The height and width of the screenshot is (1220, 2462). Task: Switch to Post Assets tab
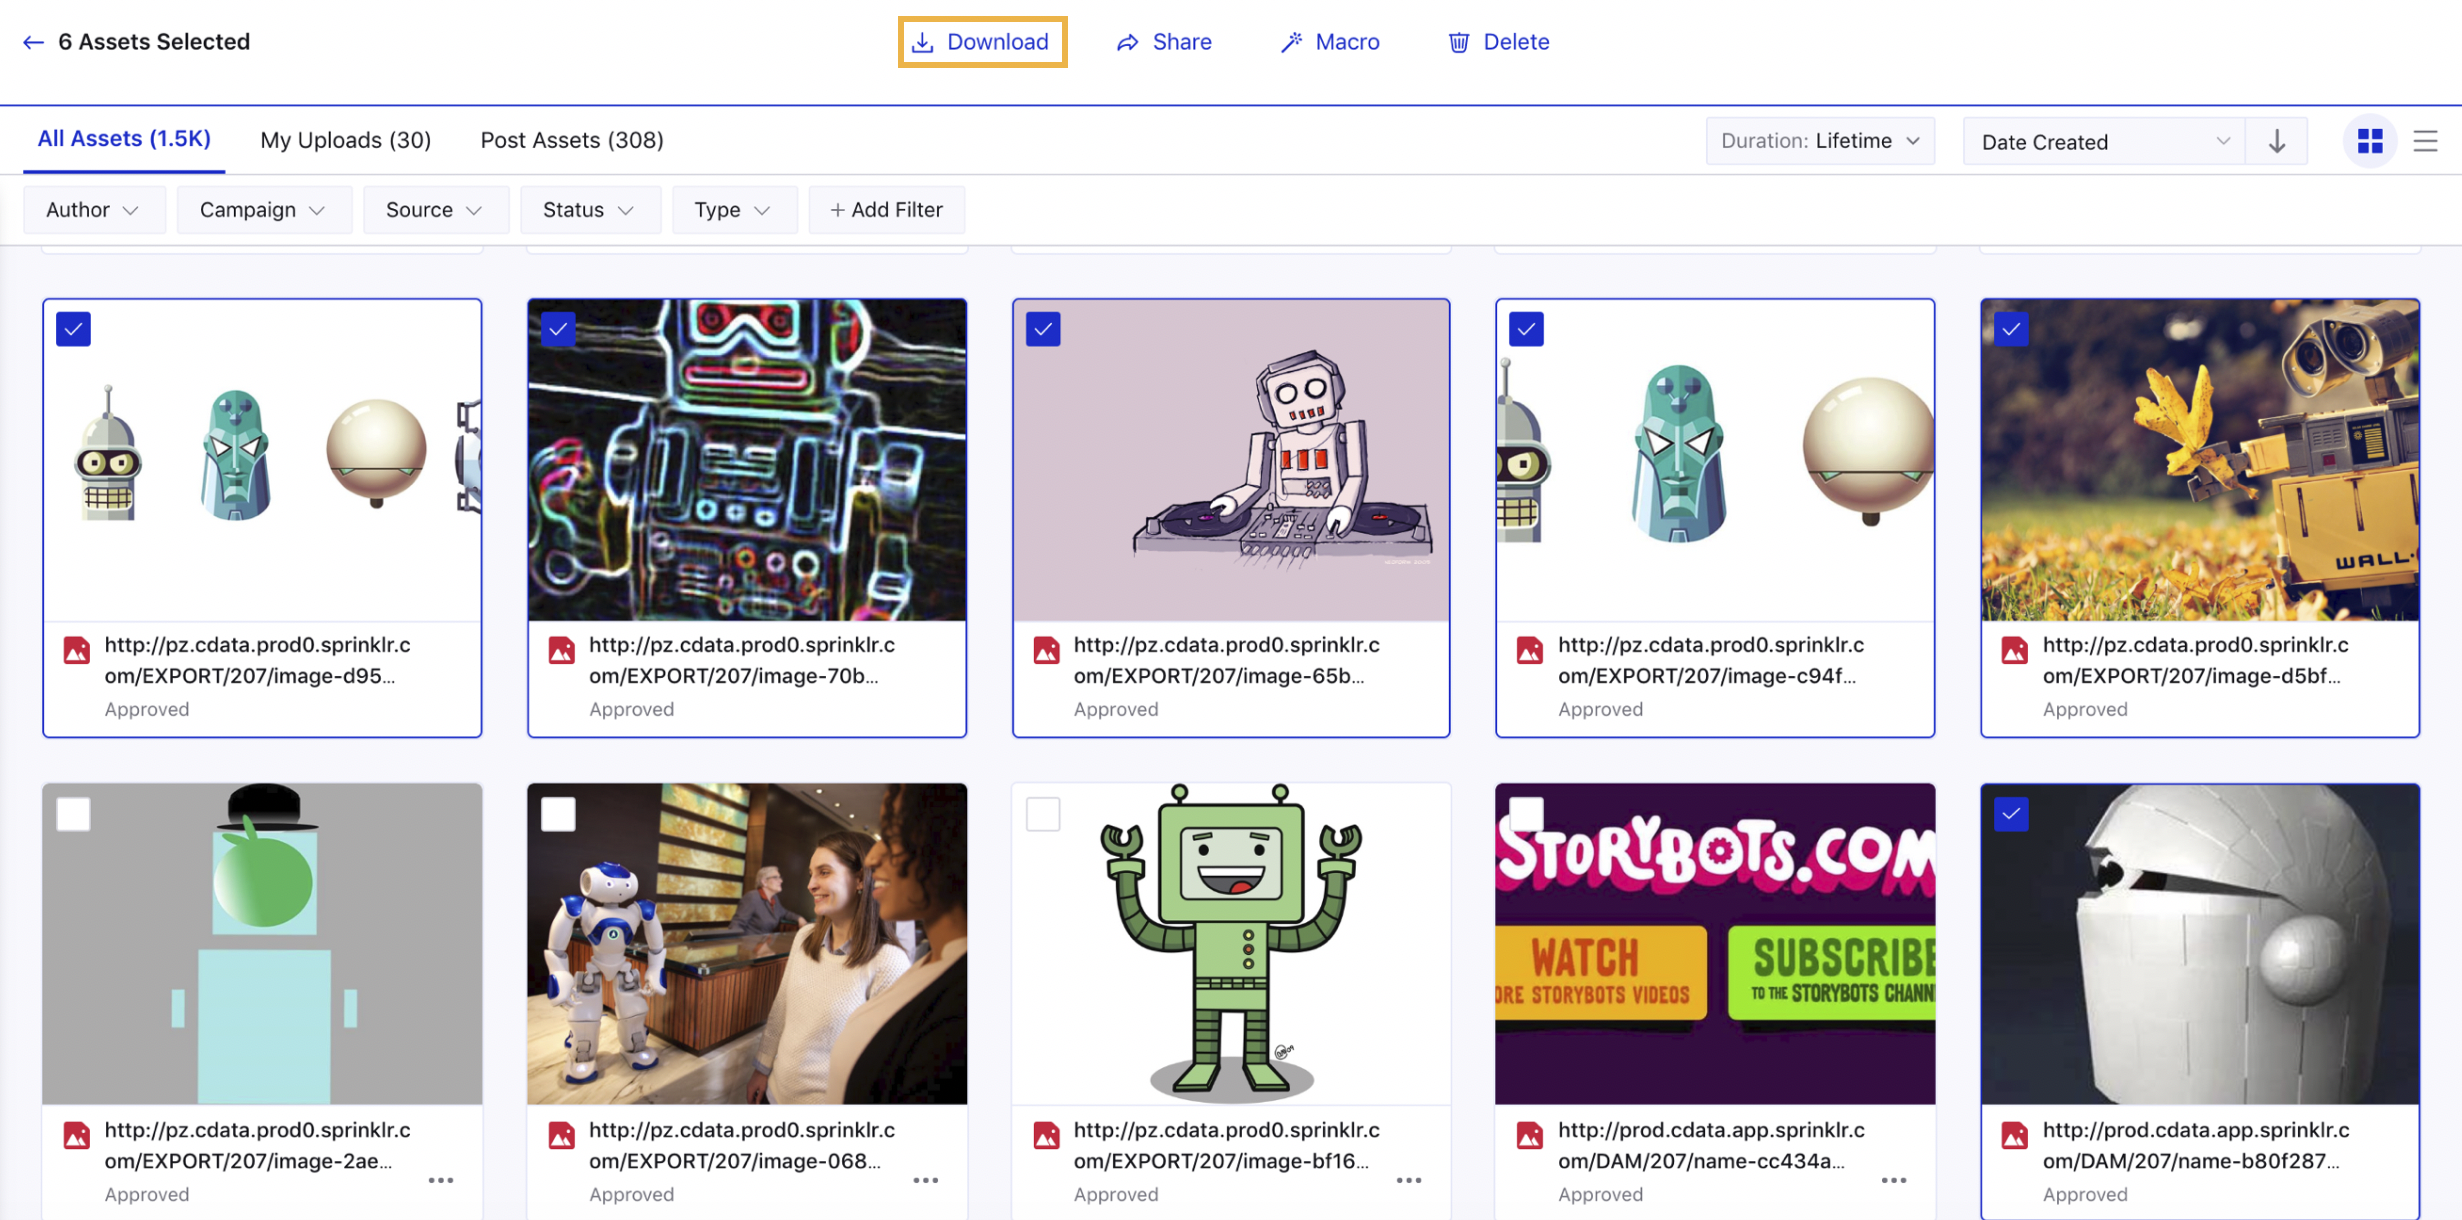point(572,140)
